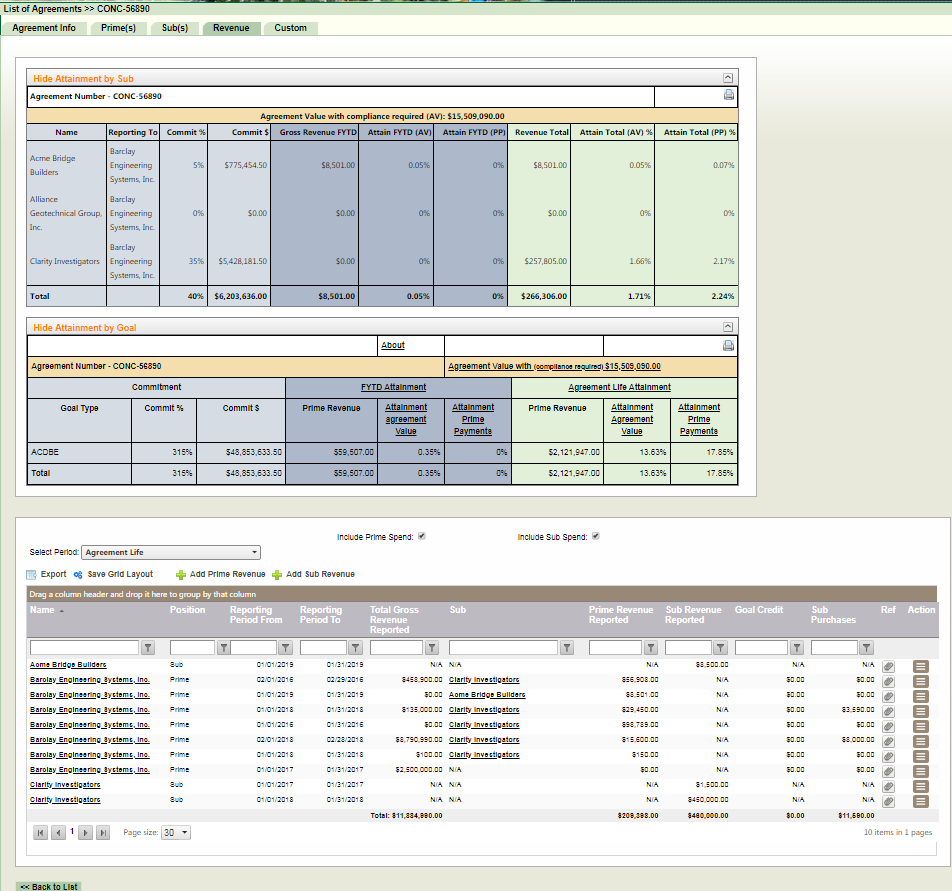Toggle Include Sub Spend checkbox
Screen dimensions: 952x891
click(x=595, y=536)
